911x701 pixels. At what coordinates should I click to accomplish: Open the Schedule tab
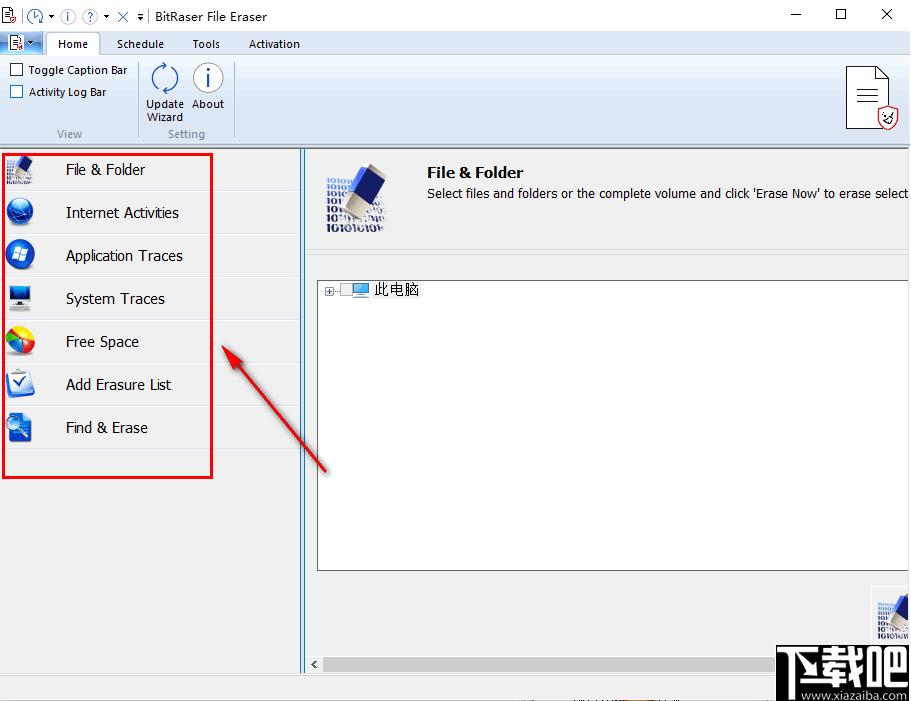[140, 44]
